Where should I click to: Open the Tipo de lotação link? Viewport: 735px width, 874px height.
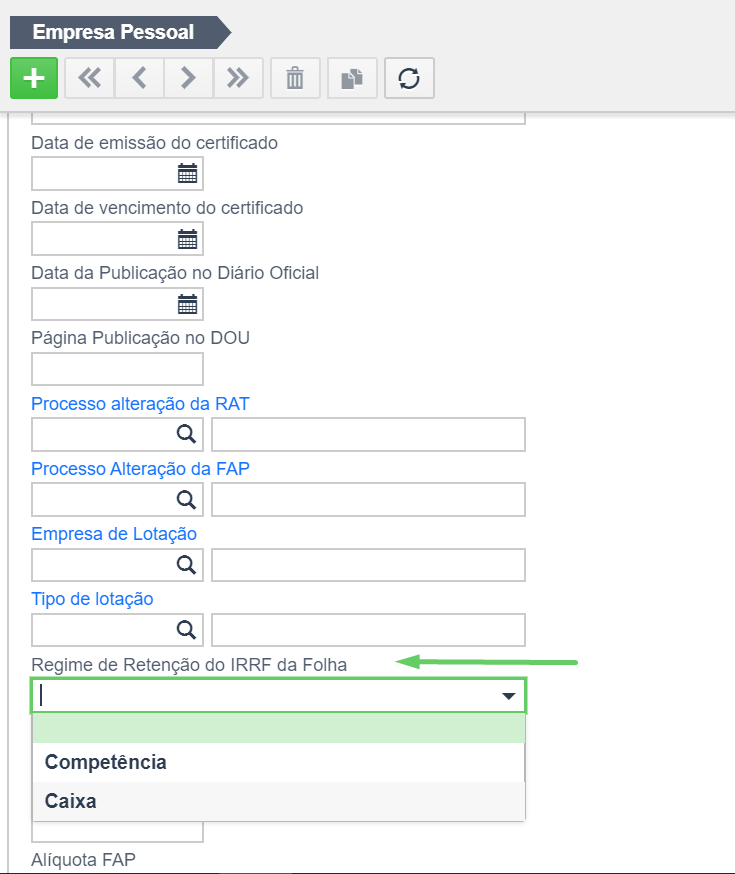pos(93,599)
